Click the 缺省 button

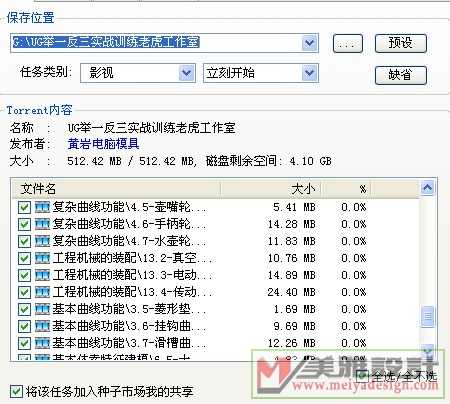[401, 75]
